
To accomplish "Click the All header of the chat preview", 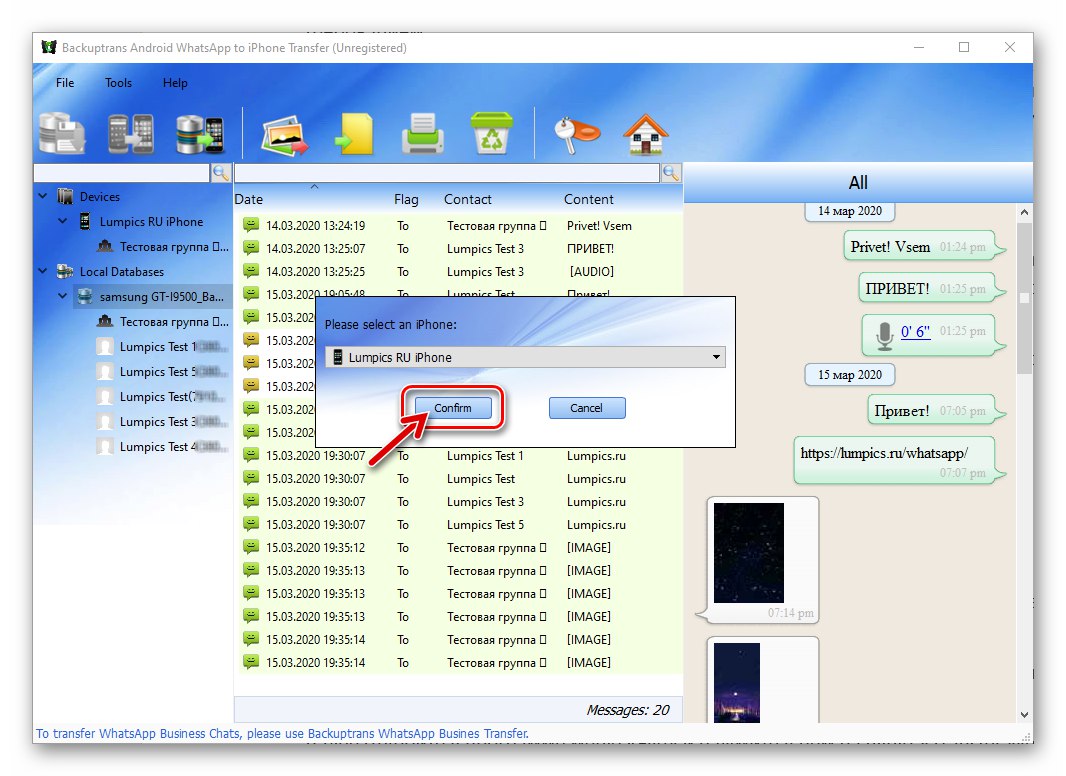I will tap(858, 182).
